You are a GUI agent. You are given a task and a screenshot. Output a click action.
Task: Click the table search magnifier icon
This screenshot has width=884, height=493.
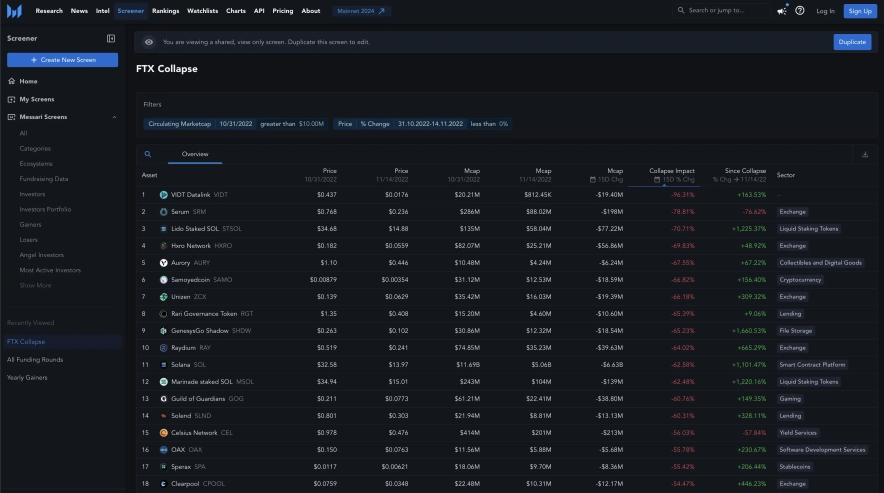click(x=148, y=155)
